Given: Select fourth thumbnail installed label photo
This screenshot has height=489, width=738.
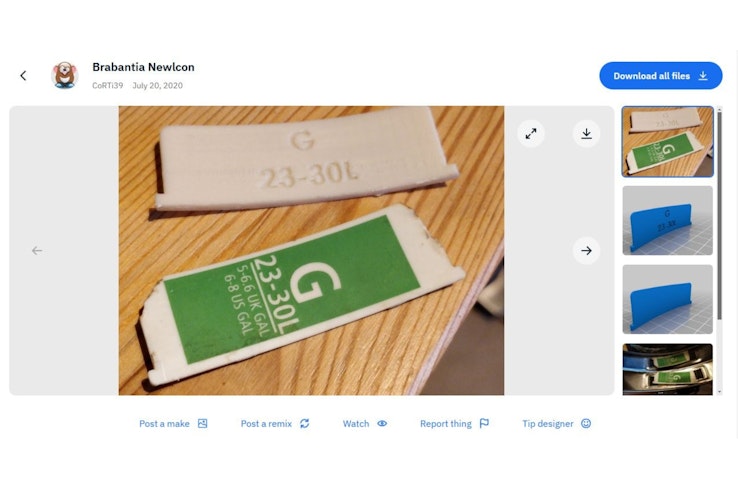Looking at the screenshot, I should 667,368.
